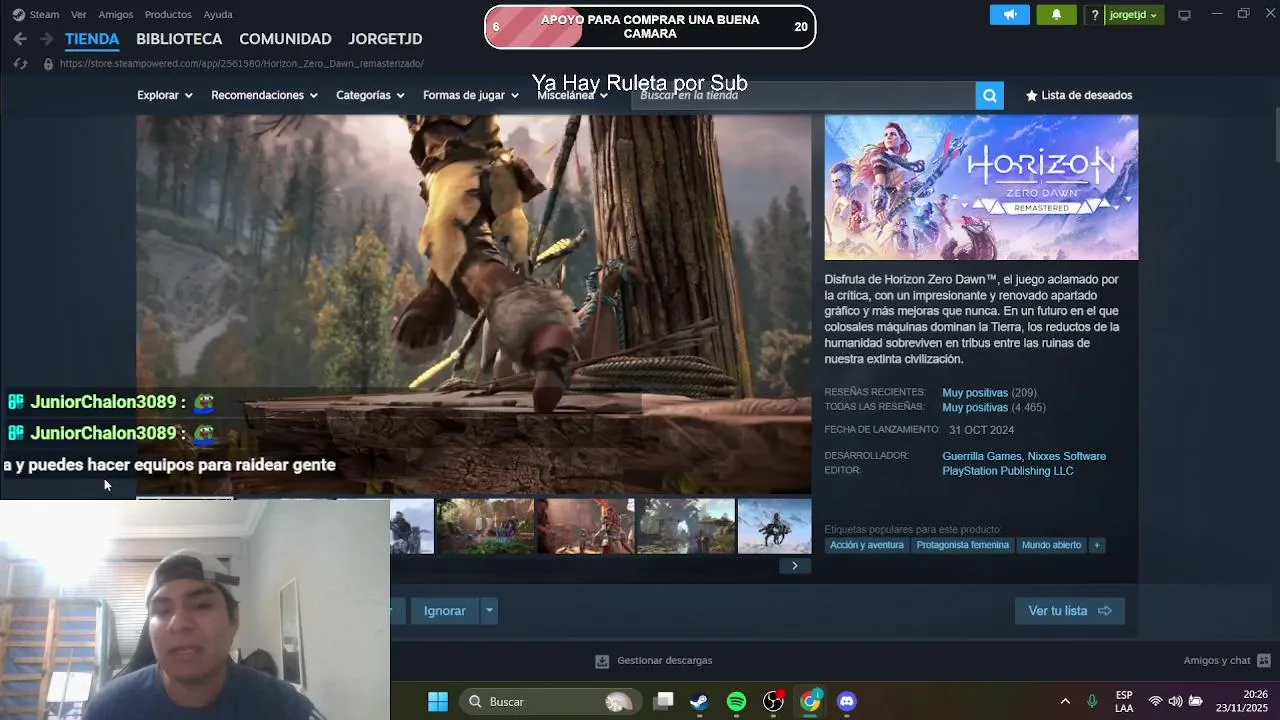Click Ver tu lista button
1280x720 pixels.
pyautogui.click(x=1070, y=611)
